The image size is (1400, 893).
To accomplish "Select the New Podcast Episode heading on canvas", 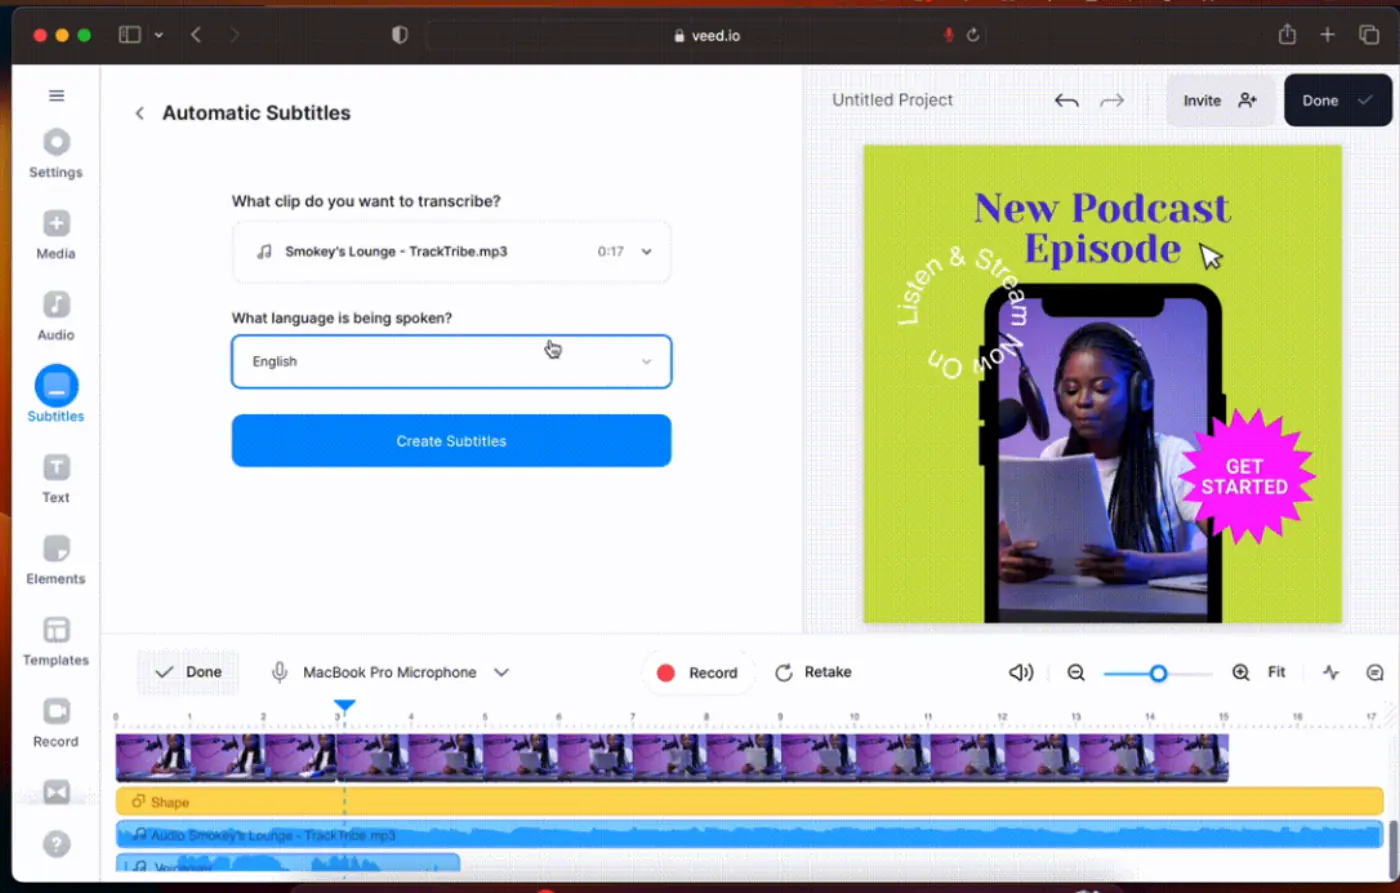I will pyautogui.click(x=1102, y=228).
